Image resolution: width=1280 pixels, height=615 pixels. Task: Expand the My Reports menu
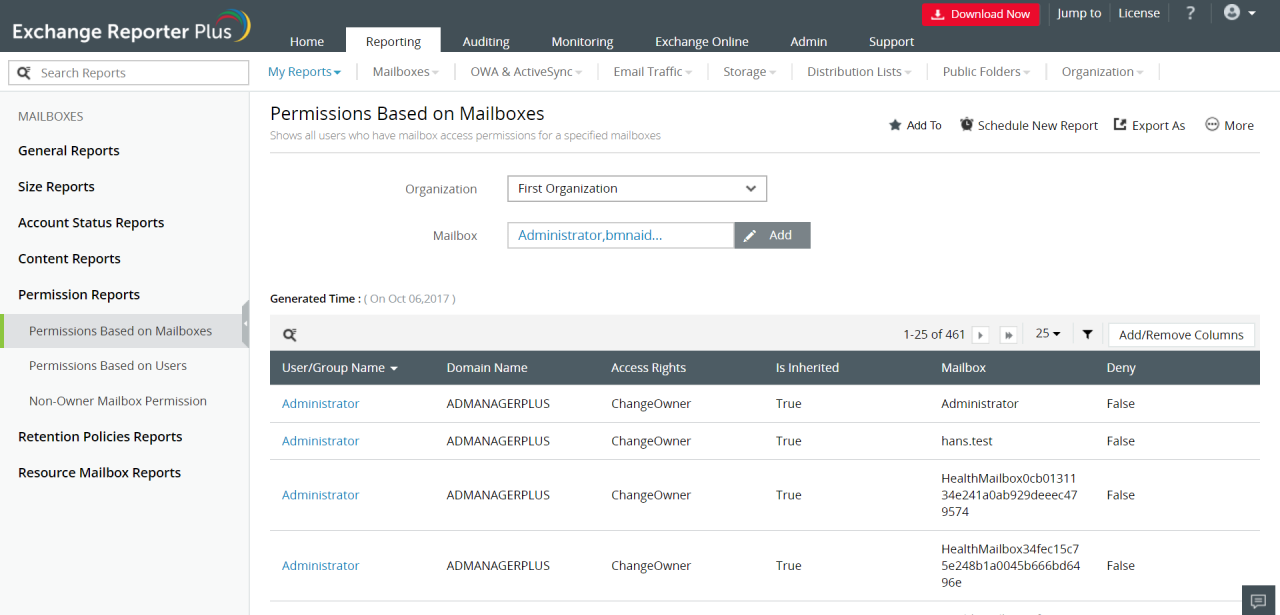[x=304, y=72]
